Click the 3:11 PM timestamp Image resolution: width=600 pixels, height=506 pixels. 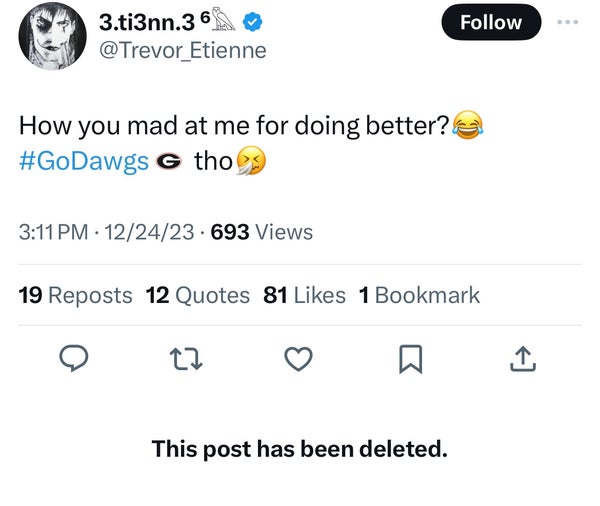(55, 232)
